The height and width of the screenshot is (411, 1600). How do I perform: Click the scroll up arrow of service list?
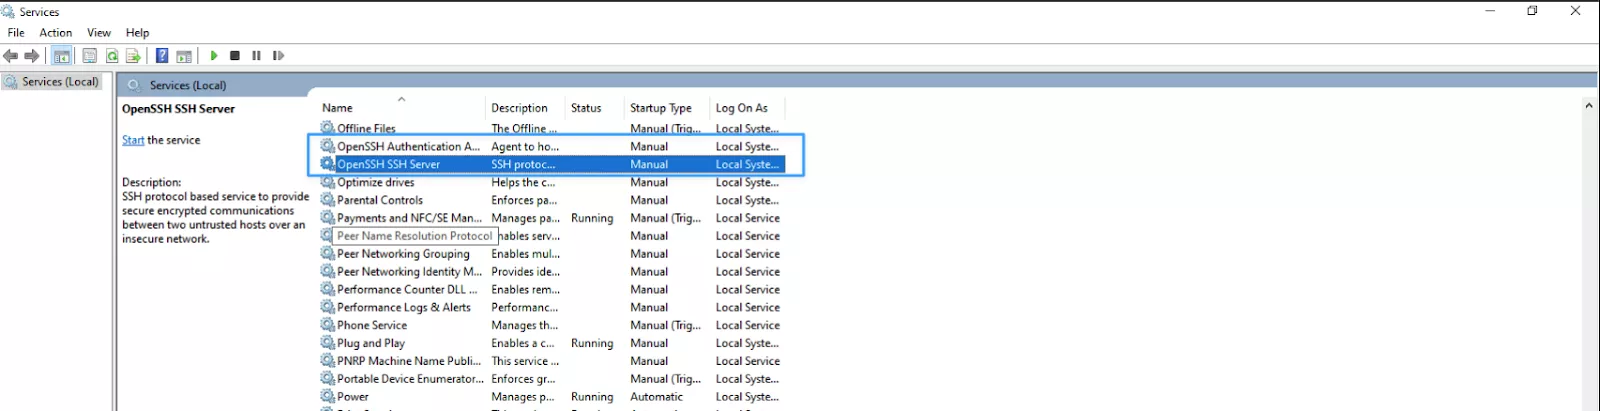(1589, 105)
